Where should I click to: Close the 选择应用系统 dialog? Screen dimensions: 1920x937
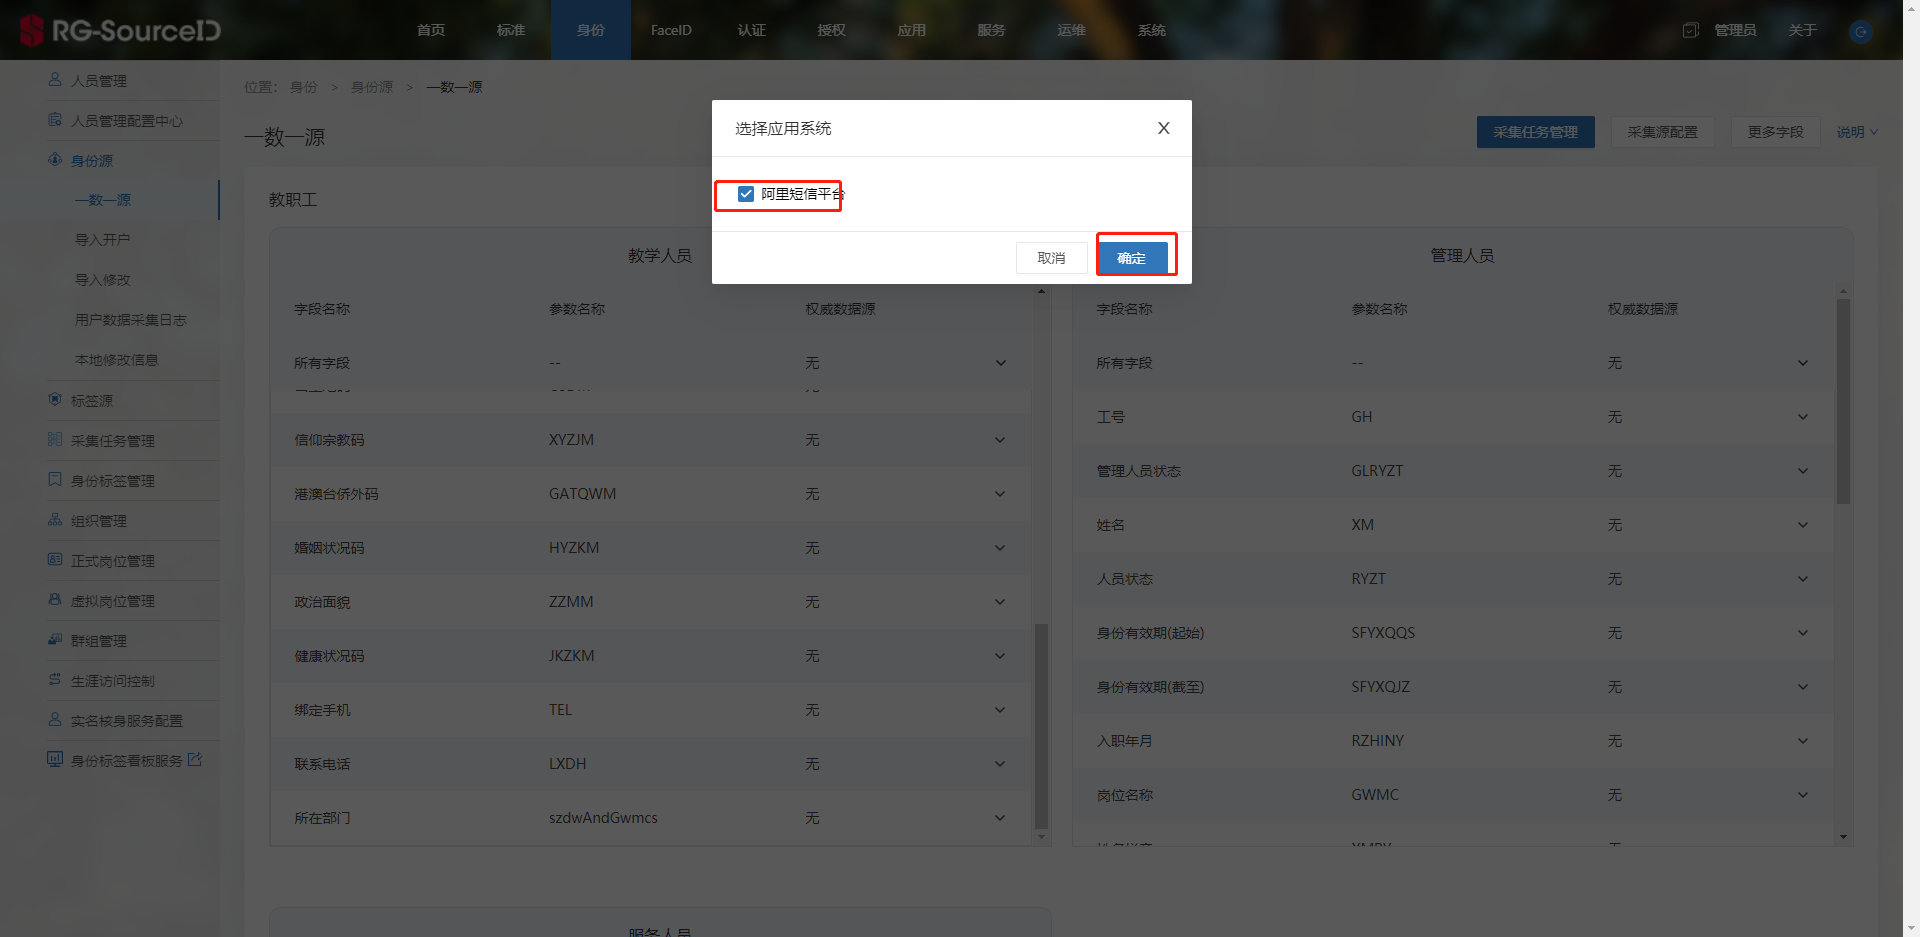click(1163, 128)
